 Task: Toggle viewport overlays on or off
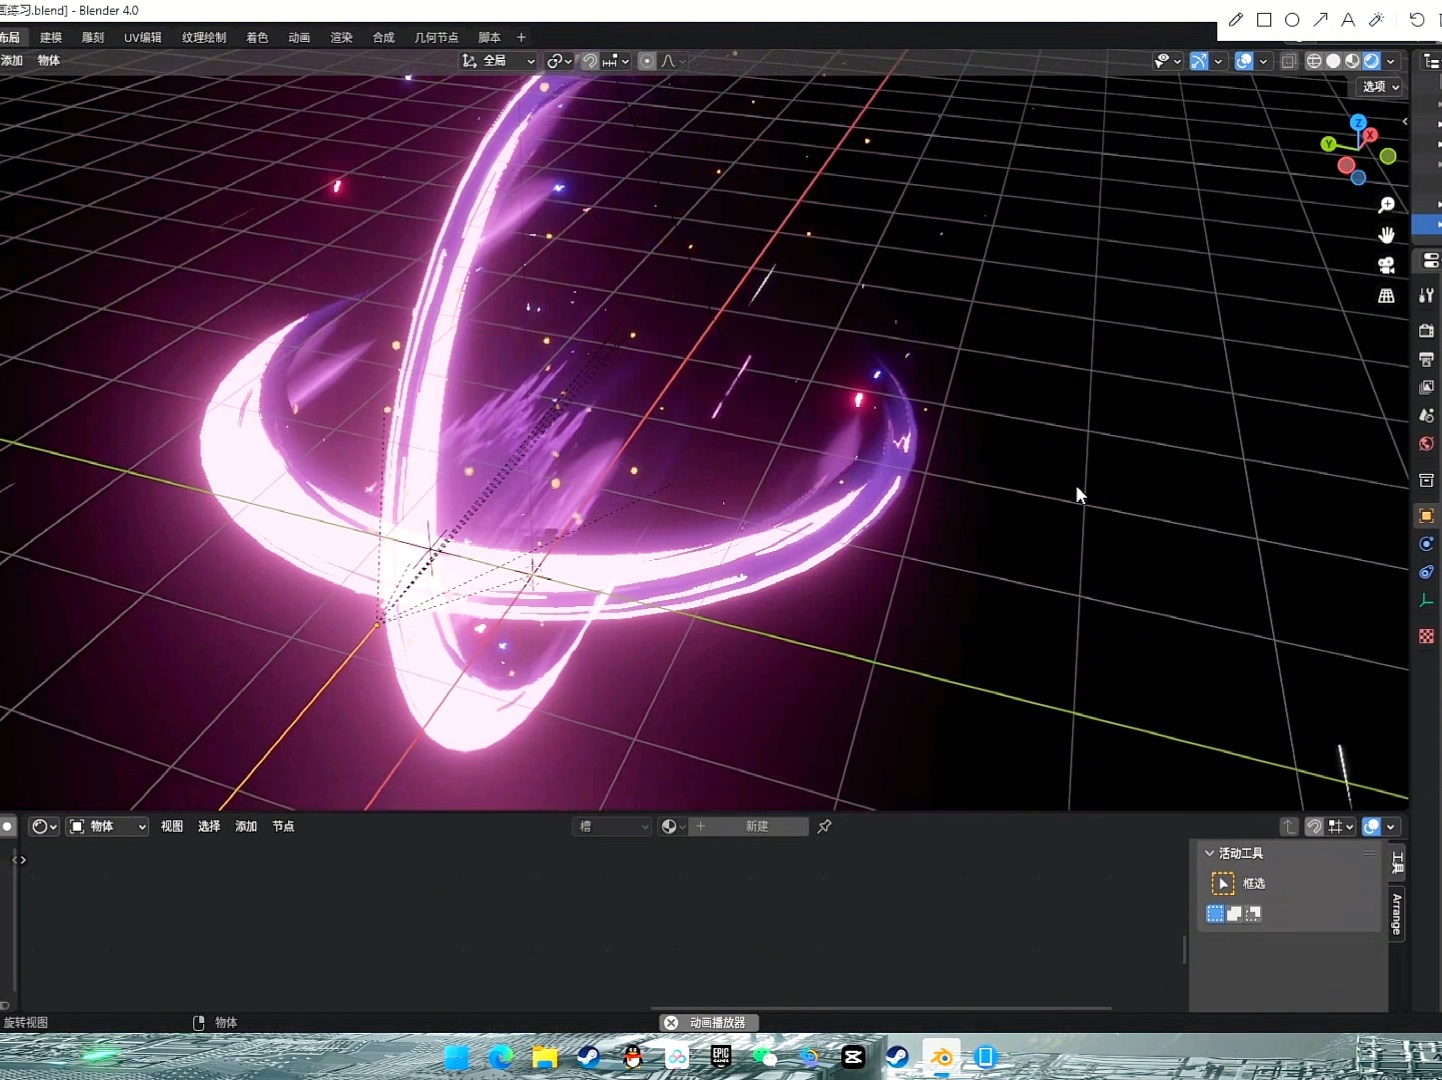tap(1244, 61)
